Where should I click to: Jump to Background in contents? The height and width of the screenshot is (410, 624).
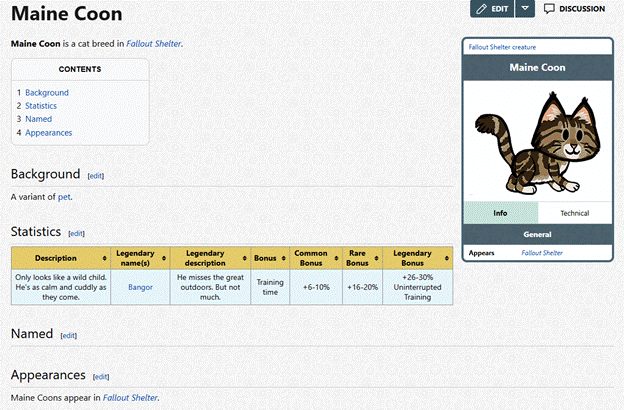point(47,93)
